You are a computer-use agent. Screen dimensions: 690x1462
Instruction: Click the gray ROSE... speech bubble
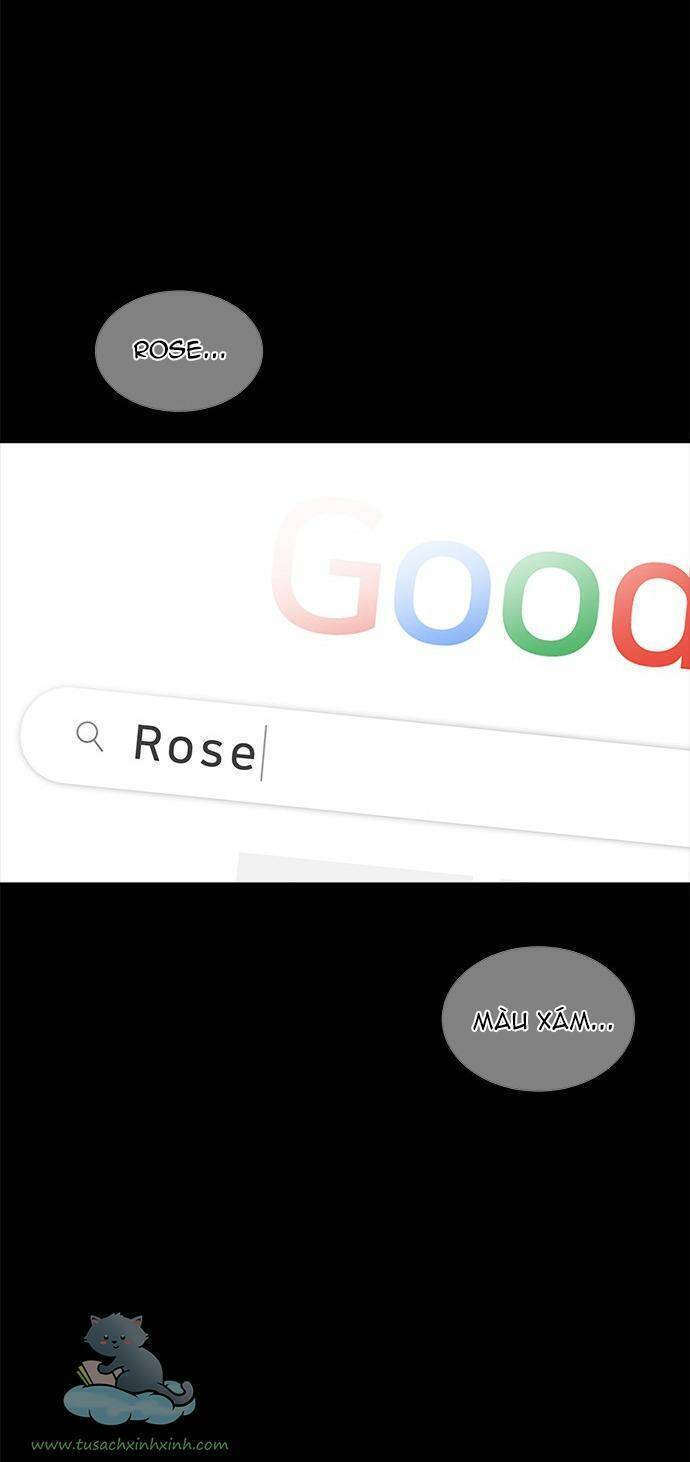click(x=179, y=351)
